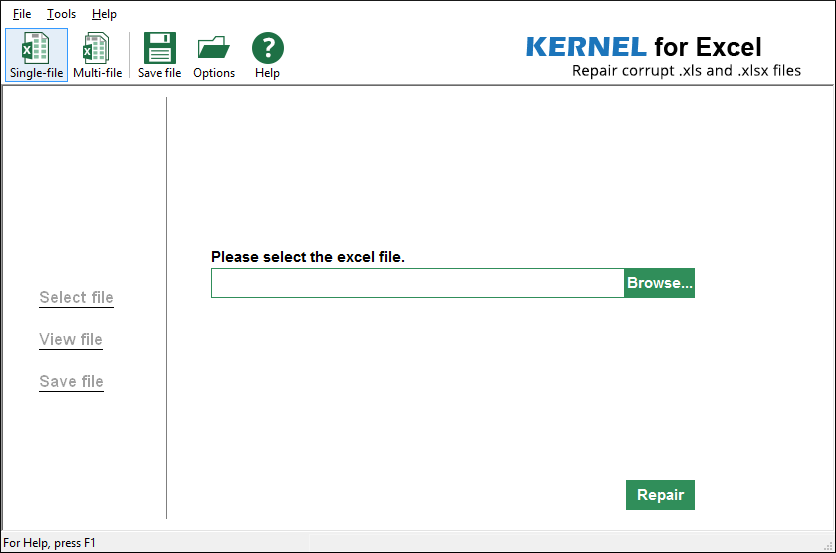
Task: Click the green Repair button
Action: pos(660,495)
